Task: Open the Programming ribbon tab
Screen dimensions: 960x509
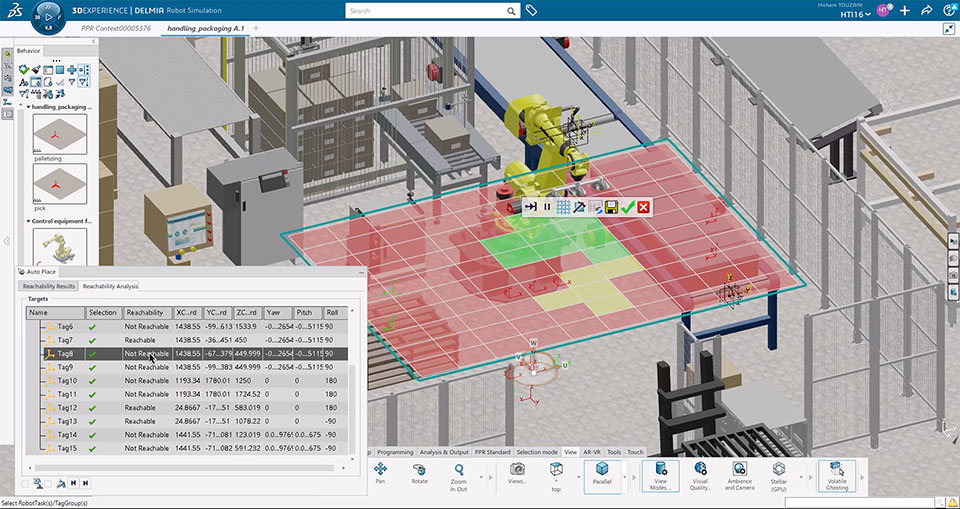Action: click(395, 452)
